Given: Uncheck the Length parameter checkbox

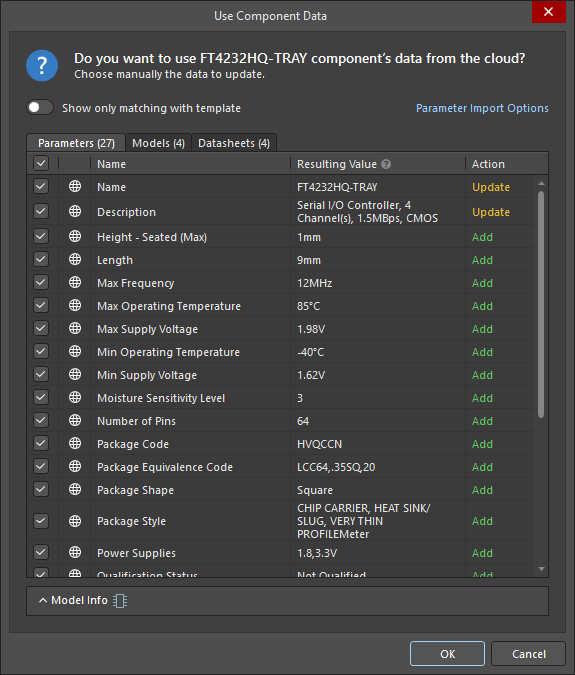Looking at the screenshot, I should [x=41, y=260].
